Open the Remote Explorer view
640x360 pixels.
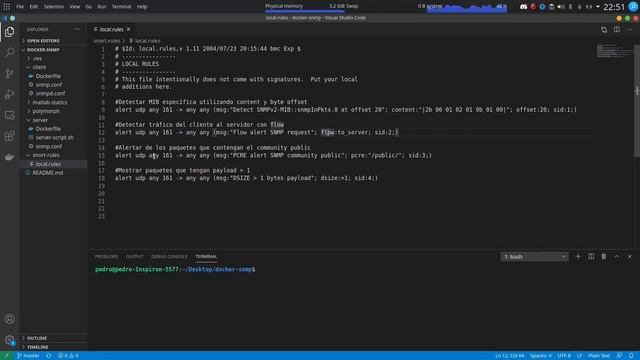[x=9, y=115]
